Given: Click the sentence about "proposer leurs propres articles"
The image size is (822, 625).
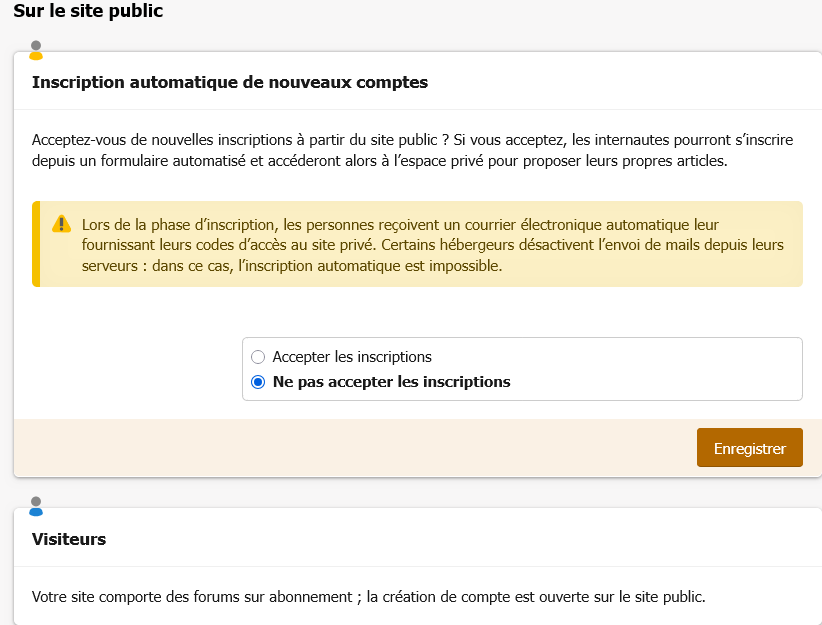Looking at the screenshot, I should click(380, 160).
